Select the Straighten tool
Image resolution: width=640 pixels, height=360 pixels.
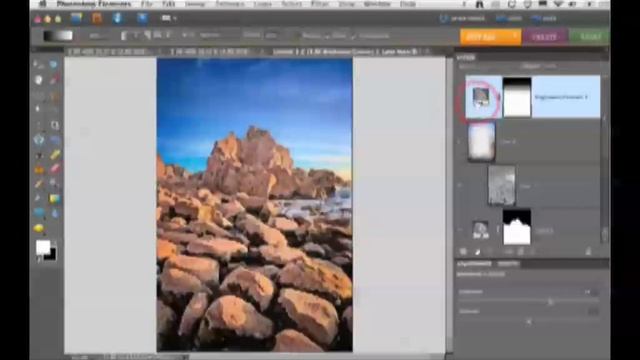[x=54, y=140]
